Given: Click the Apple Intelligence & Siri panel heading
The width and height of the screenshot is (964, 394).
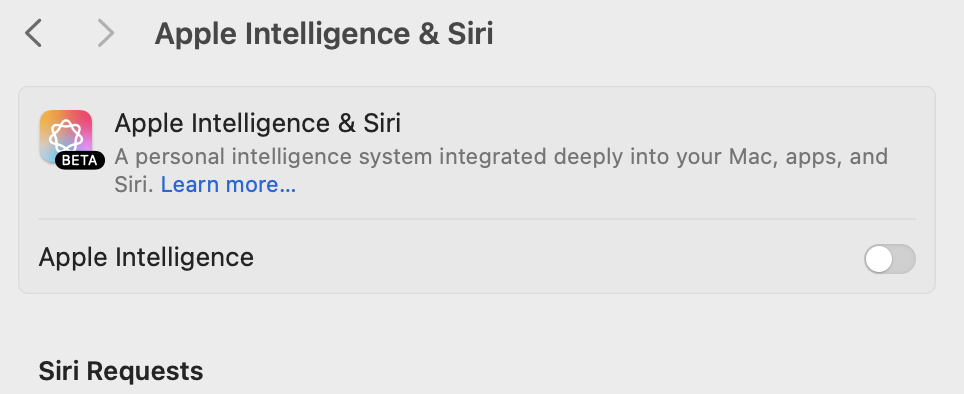Looking at the screenshot, I should pyautogui.click(x=258, y=124).
